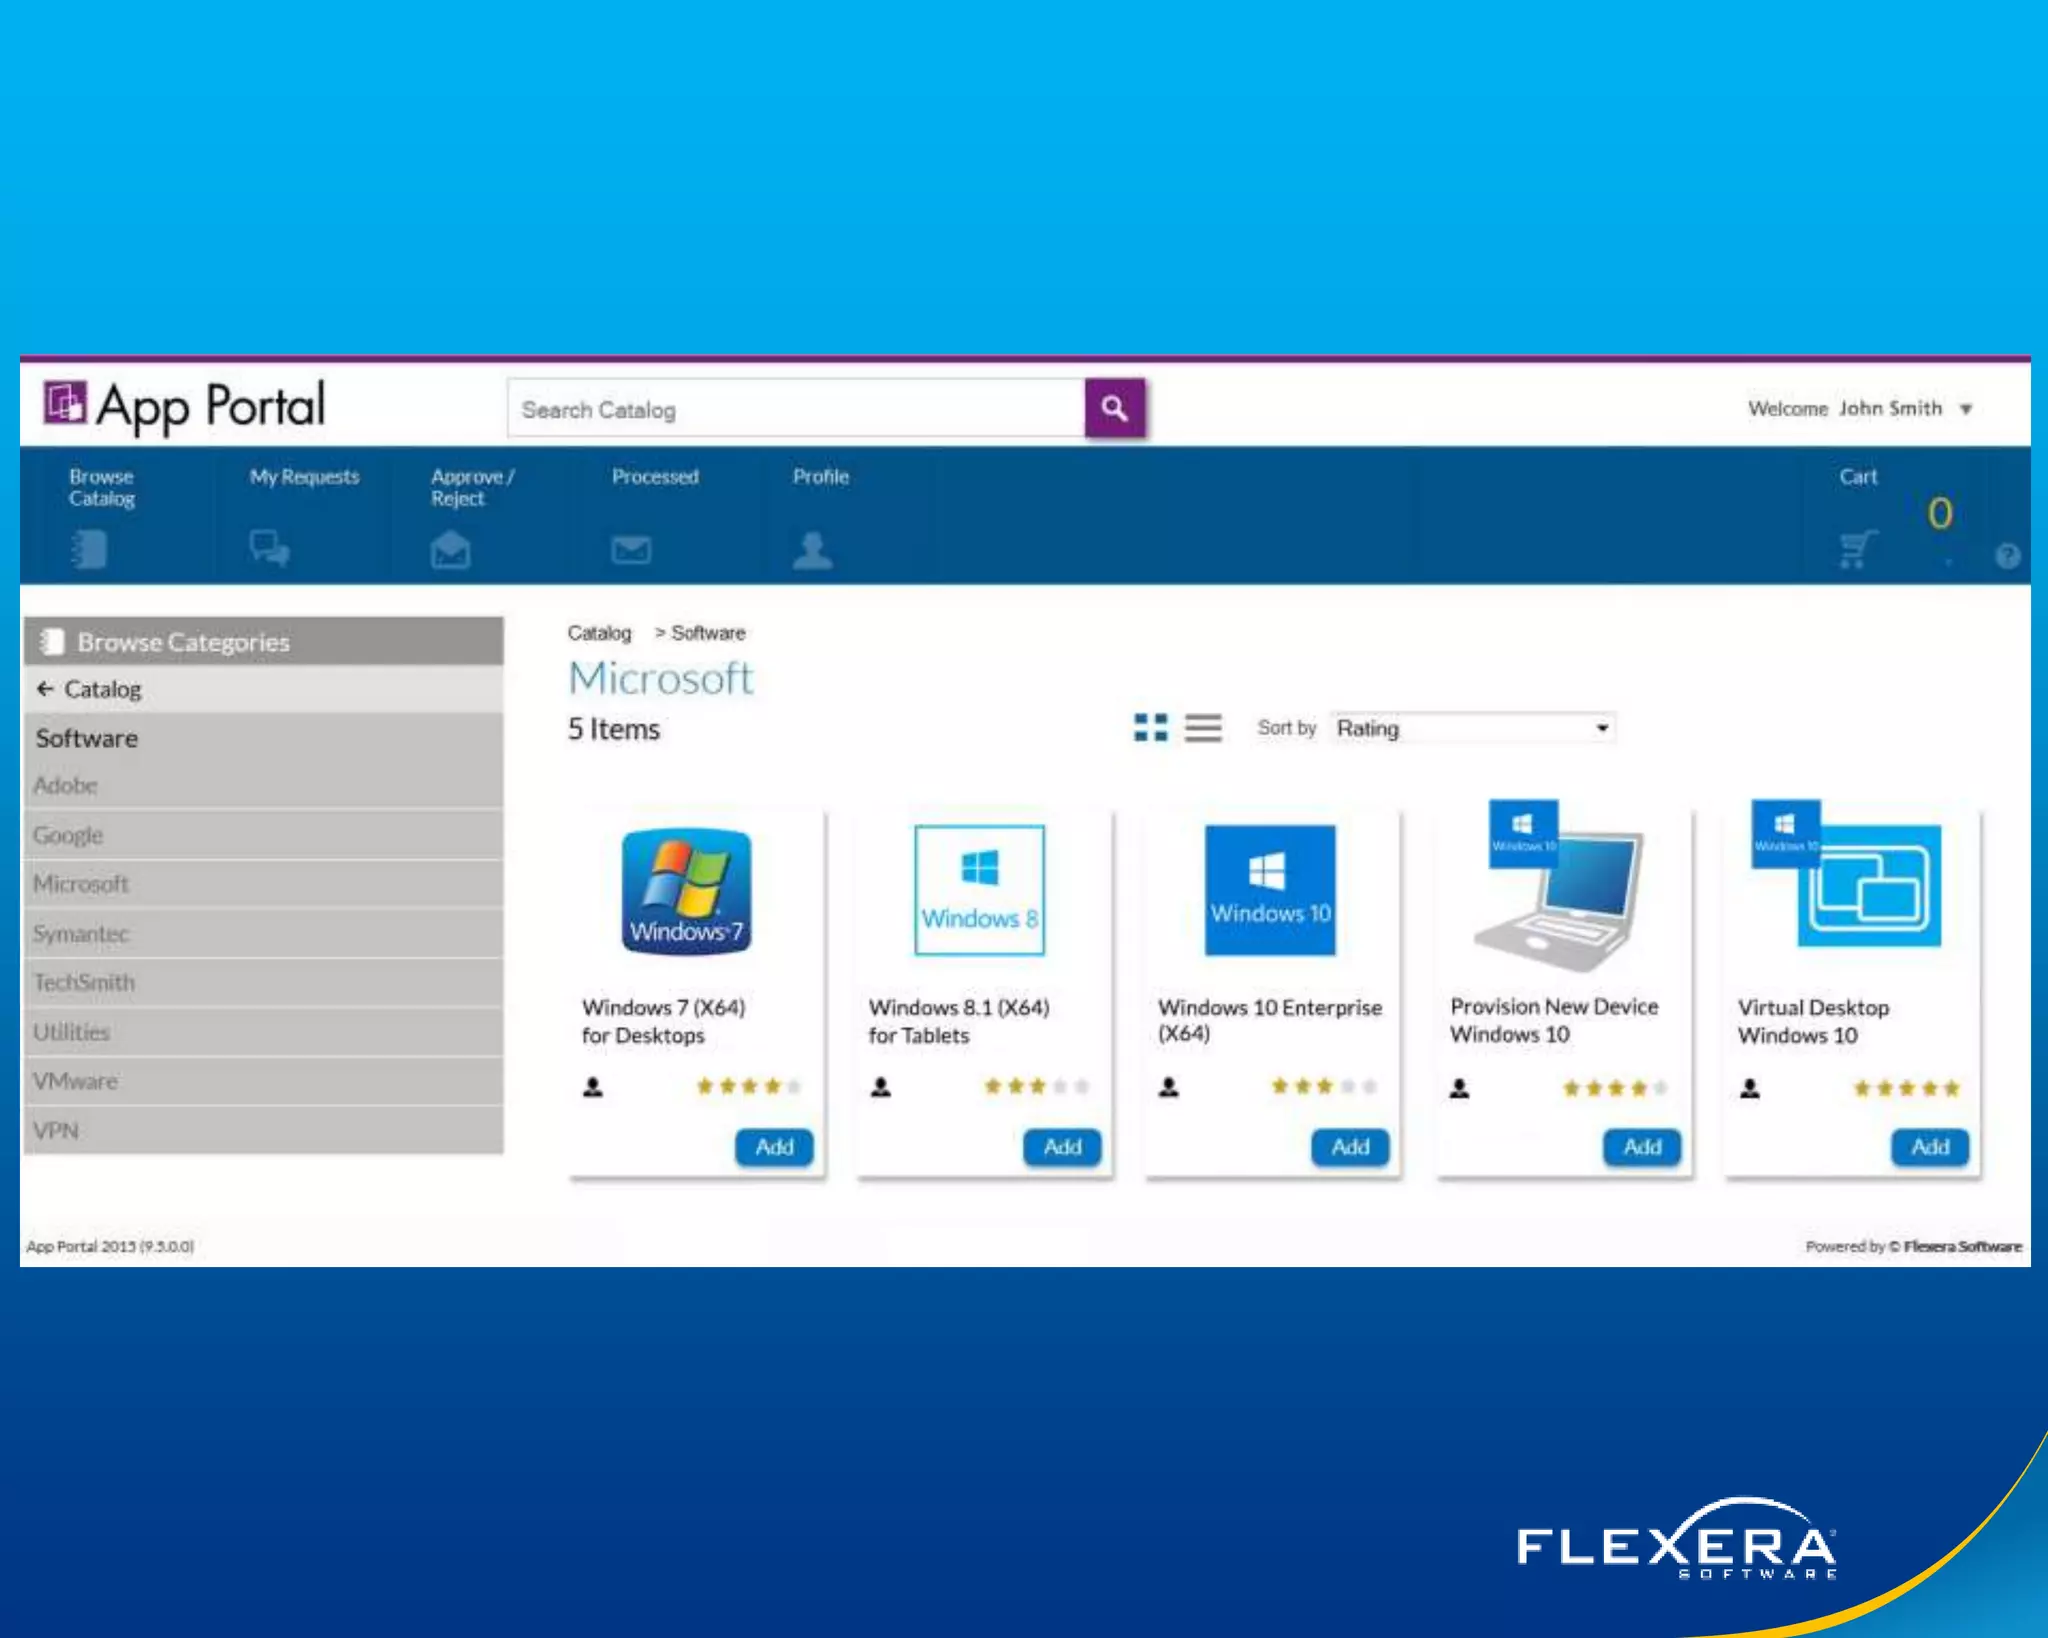The image size is (2048, 1638).
Task: Switch to grid view icon
Action: pos(1150,727)
